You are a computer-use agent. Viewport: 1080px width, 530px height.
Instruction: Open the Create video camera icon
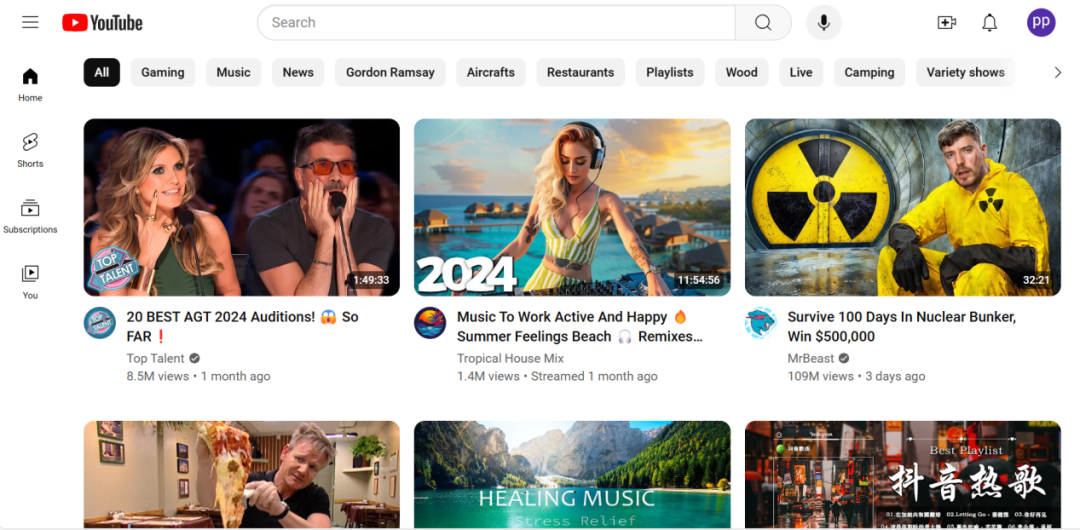tap(947, 23)
